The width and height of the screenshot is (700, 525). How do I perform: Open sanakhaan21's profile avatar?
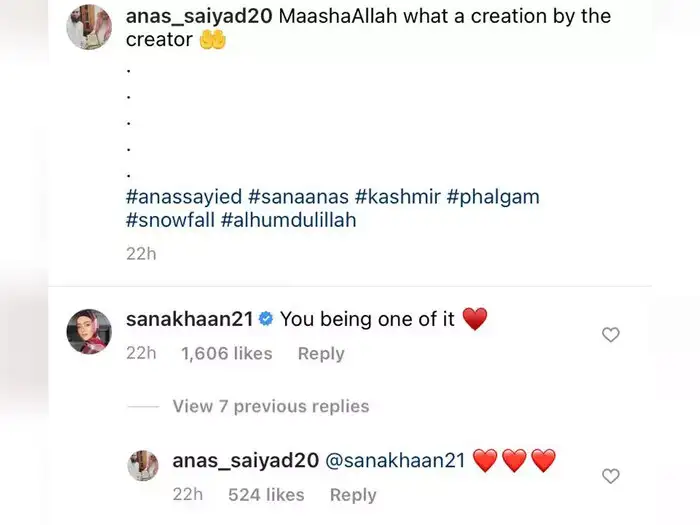88,331
